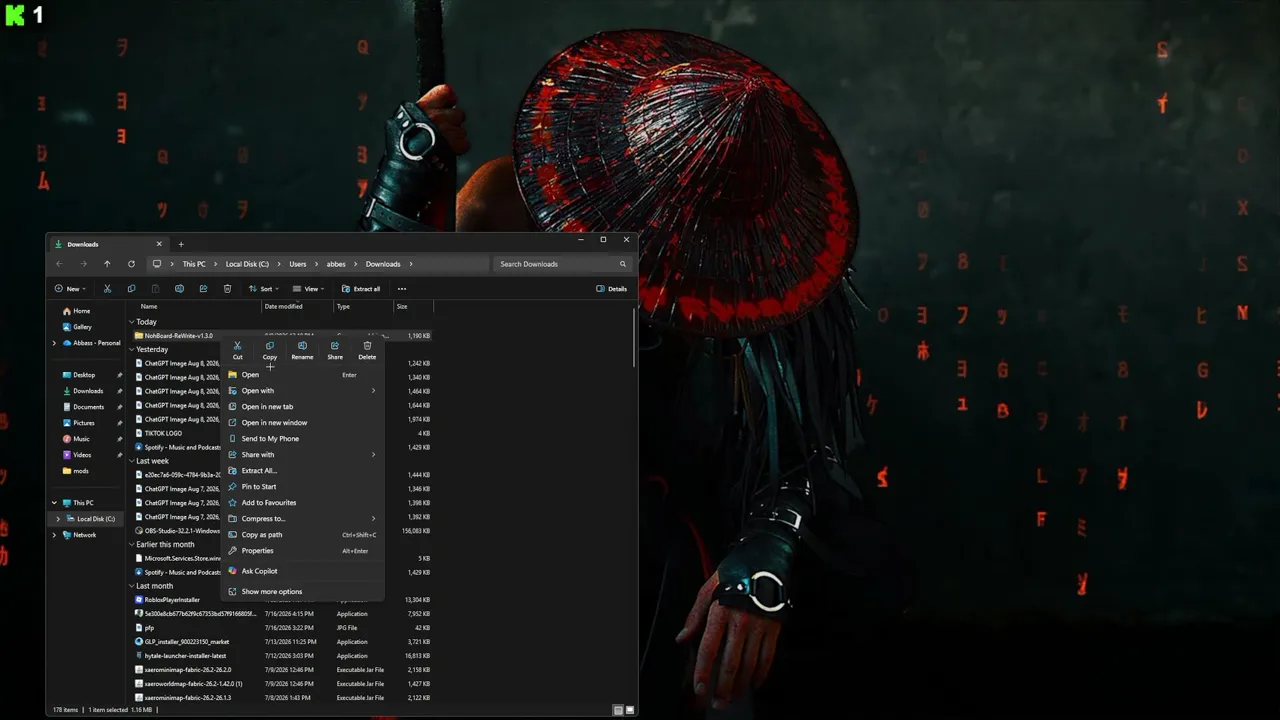1280x720 pixels.
Task: Click abbes in the address bar
Action: point(336,264)
